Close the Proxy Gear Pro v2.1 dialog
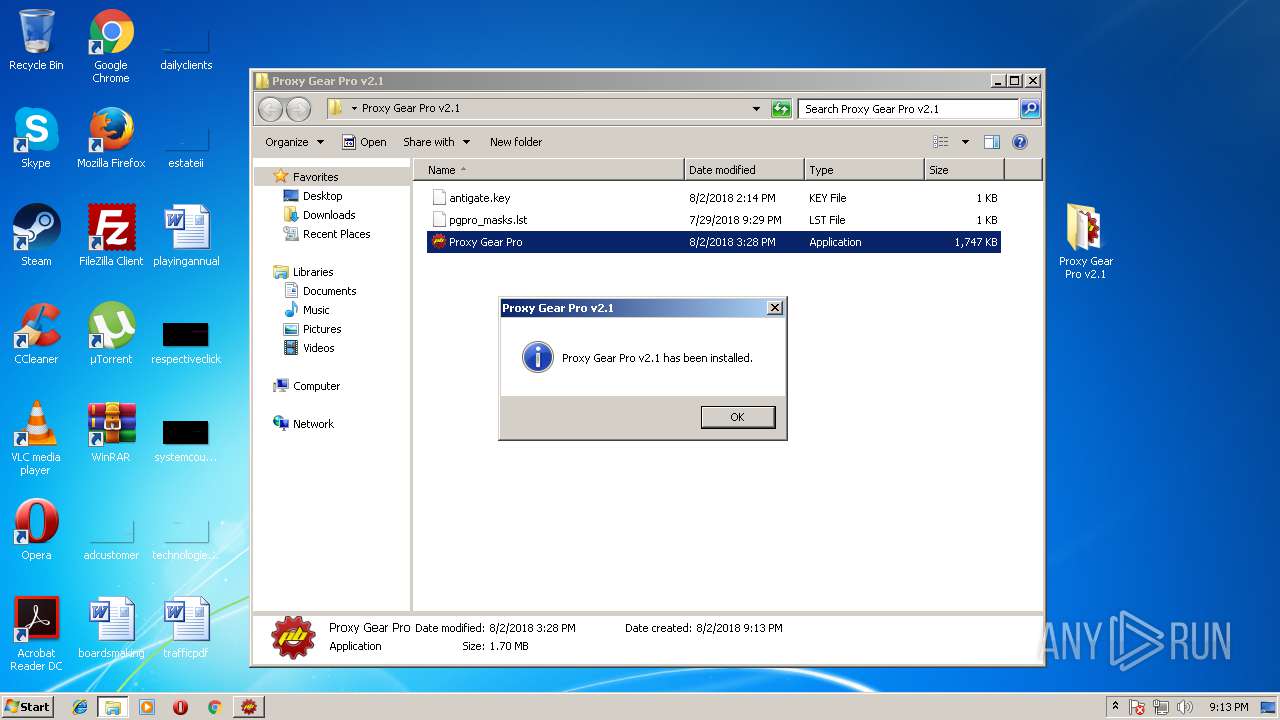The image size is (1280, 720). (774, 308)
